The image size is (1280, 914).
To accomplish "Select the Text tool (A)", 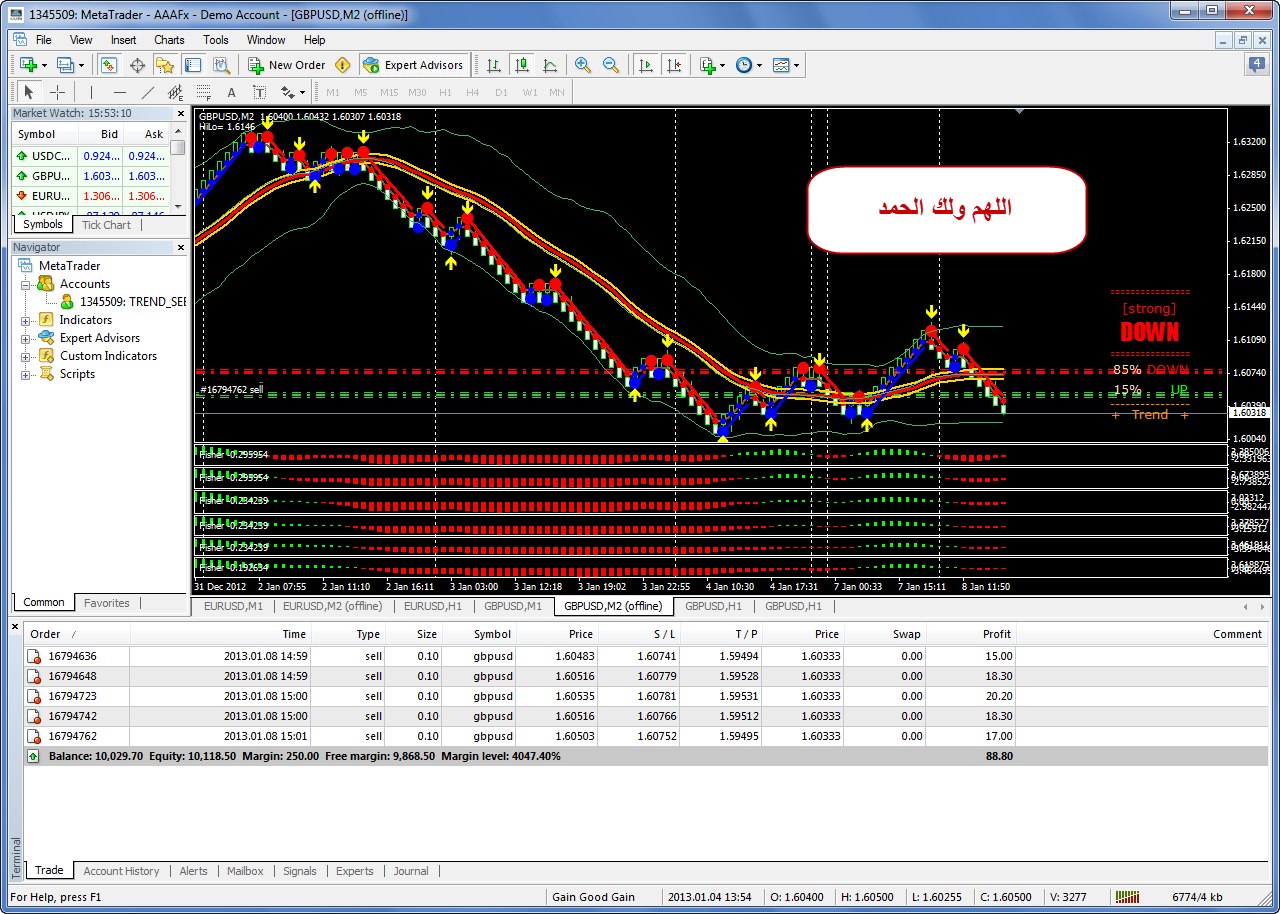I will [x=231, y=92].
